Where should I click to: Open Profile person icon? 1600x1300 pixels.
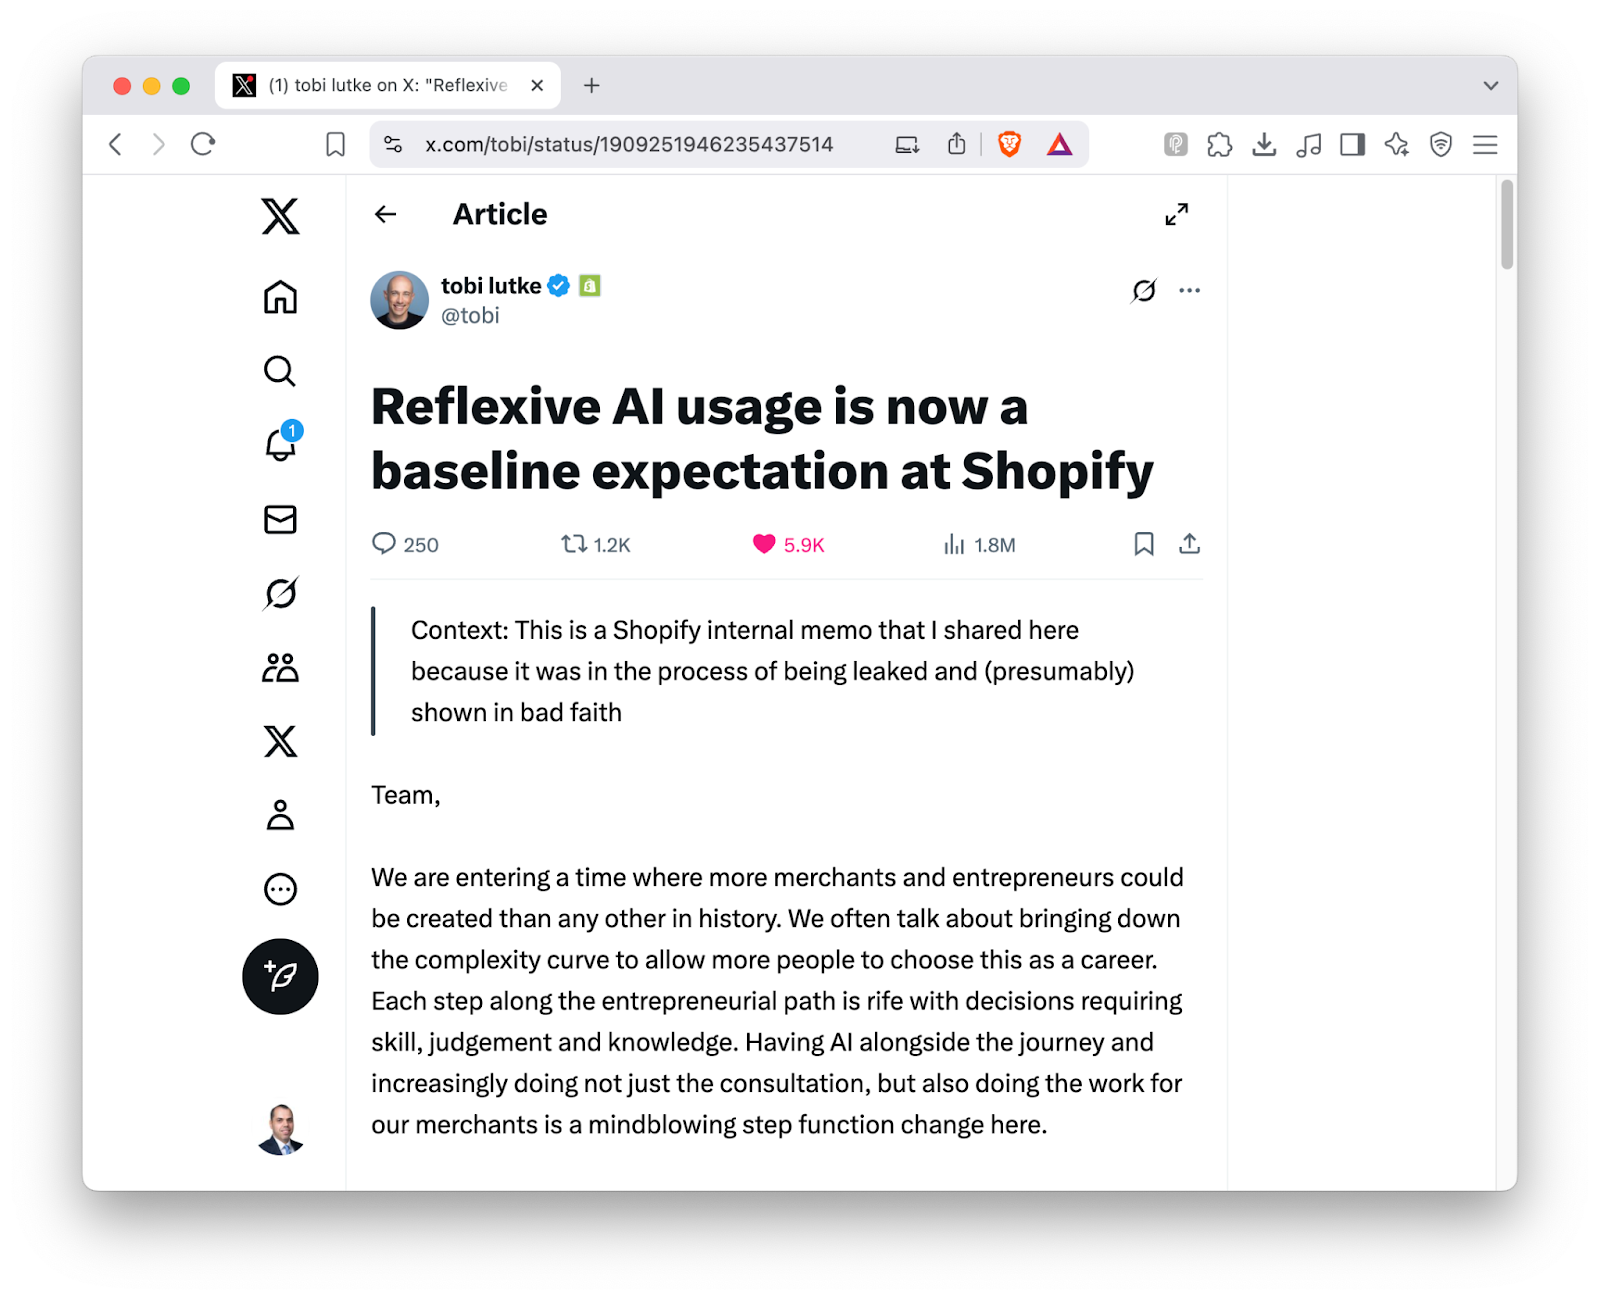tap(280, 815)
